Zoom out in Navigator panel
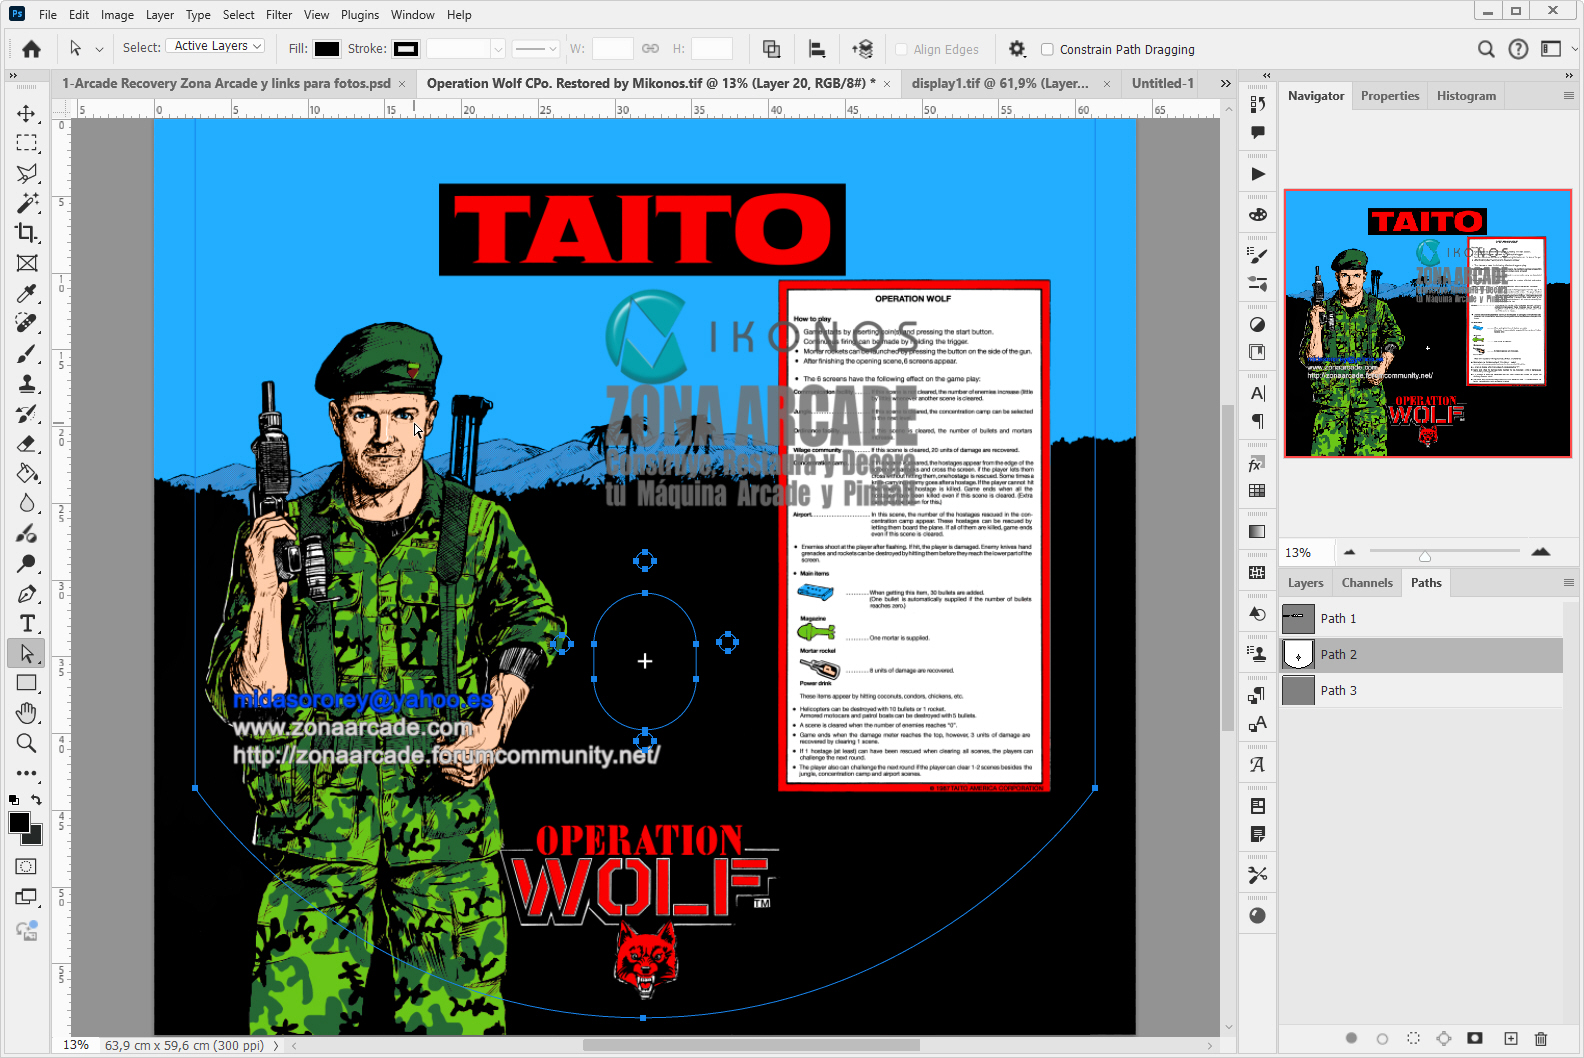The width and height of the screenshot is (1584, 1058). tap(1350, 552)
